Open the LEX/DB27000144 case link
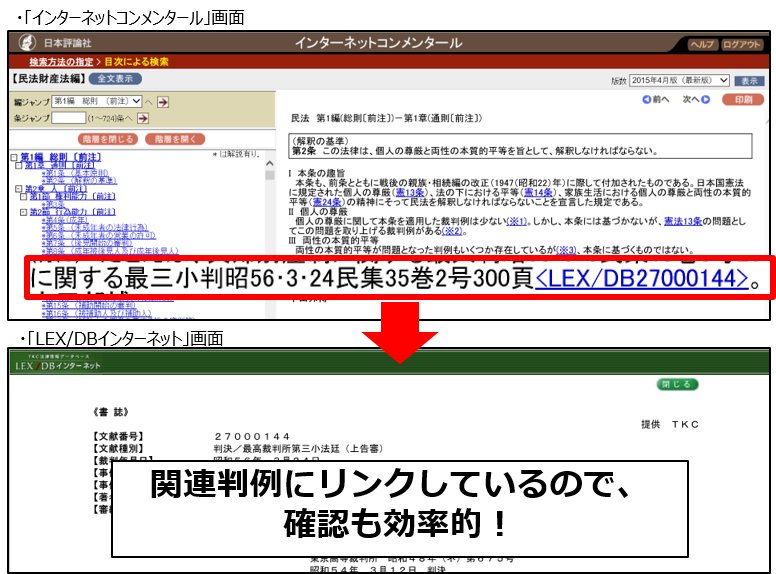The height and width of the screenshot is (574, 776). (x=641, y=280)
